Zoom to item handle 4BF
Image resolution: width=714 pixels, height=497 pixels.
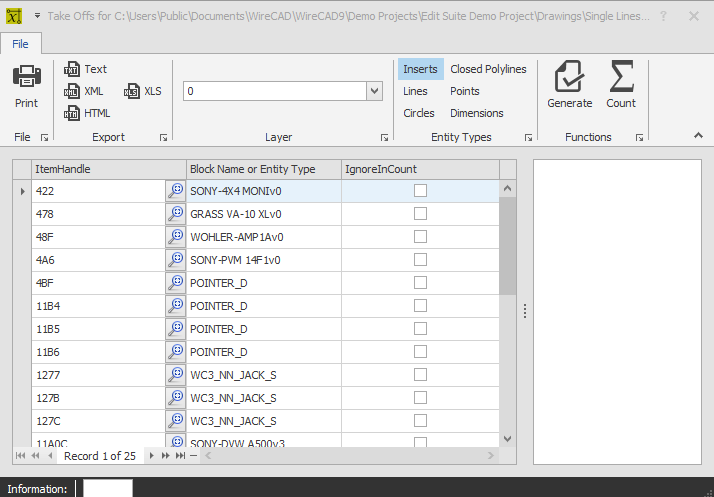(x=175, y=283)
